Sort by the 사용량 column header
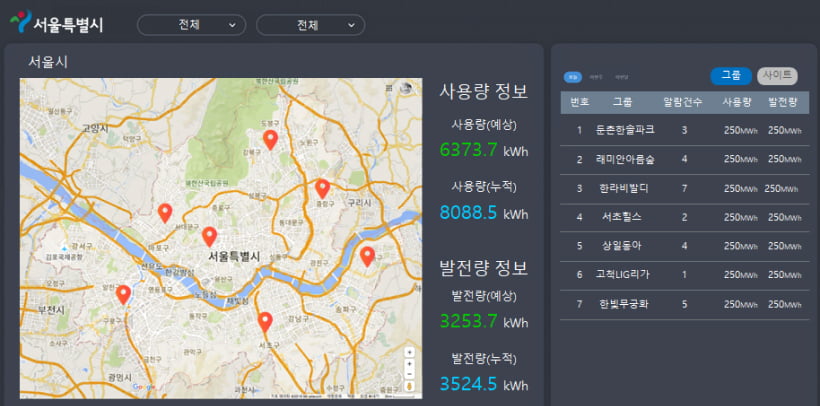The width and height of the screenshot is (820, 406). coord(737,103)
